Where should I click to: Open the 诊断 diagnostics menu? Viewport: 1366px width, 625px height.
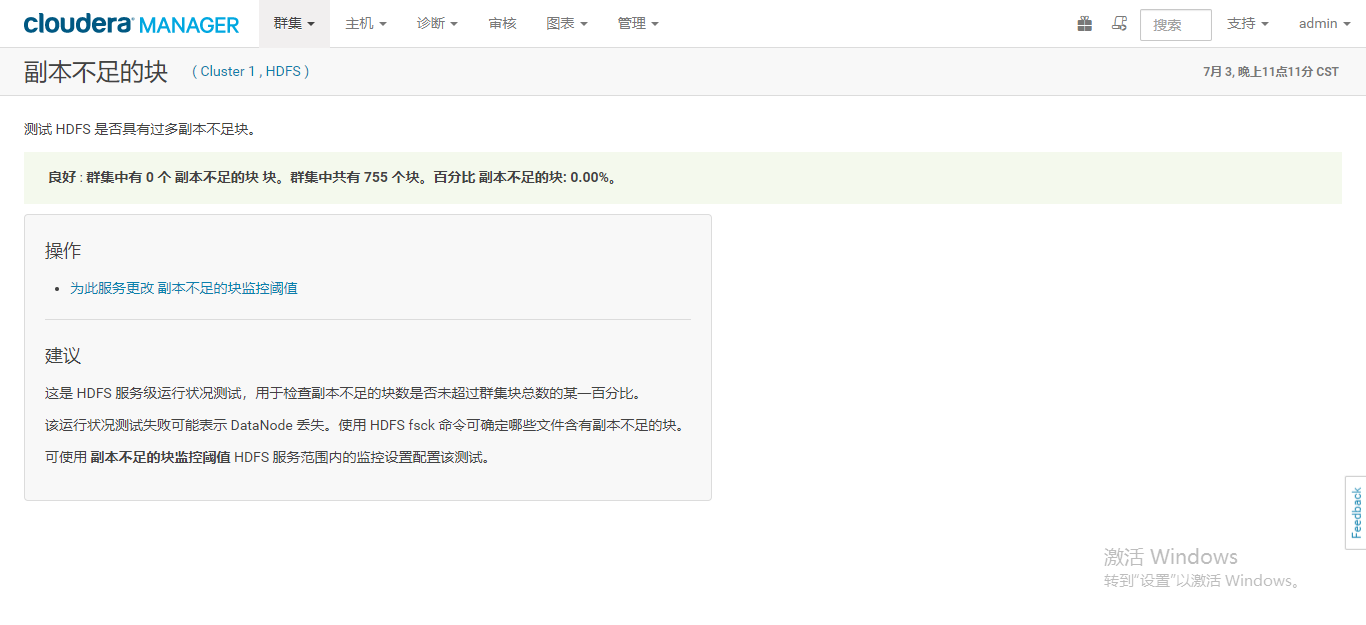click(432, 23)
